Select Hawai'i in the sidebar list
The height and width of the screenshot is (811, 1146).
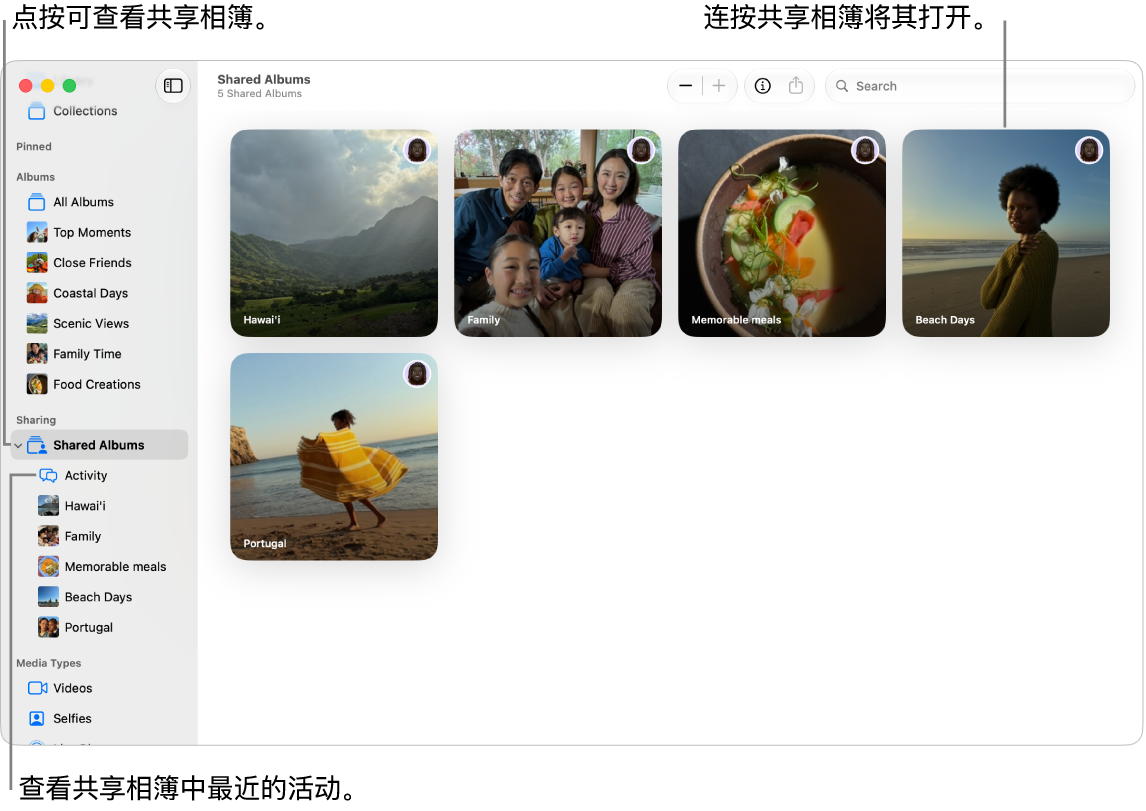[99, 506]
